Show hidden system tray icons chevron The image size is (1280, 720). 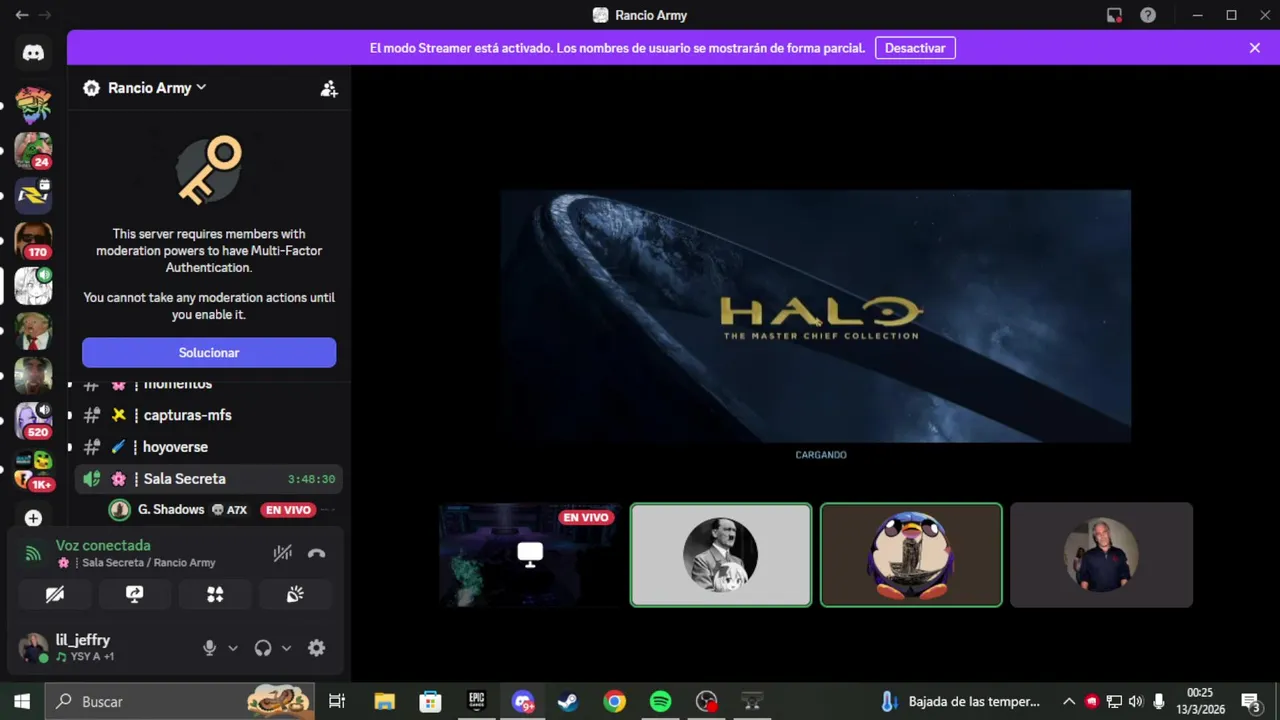pos(1068,701)
